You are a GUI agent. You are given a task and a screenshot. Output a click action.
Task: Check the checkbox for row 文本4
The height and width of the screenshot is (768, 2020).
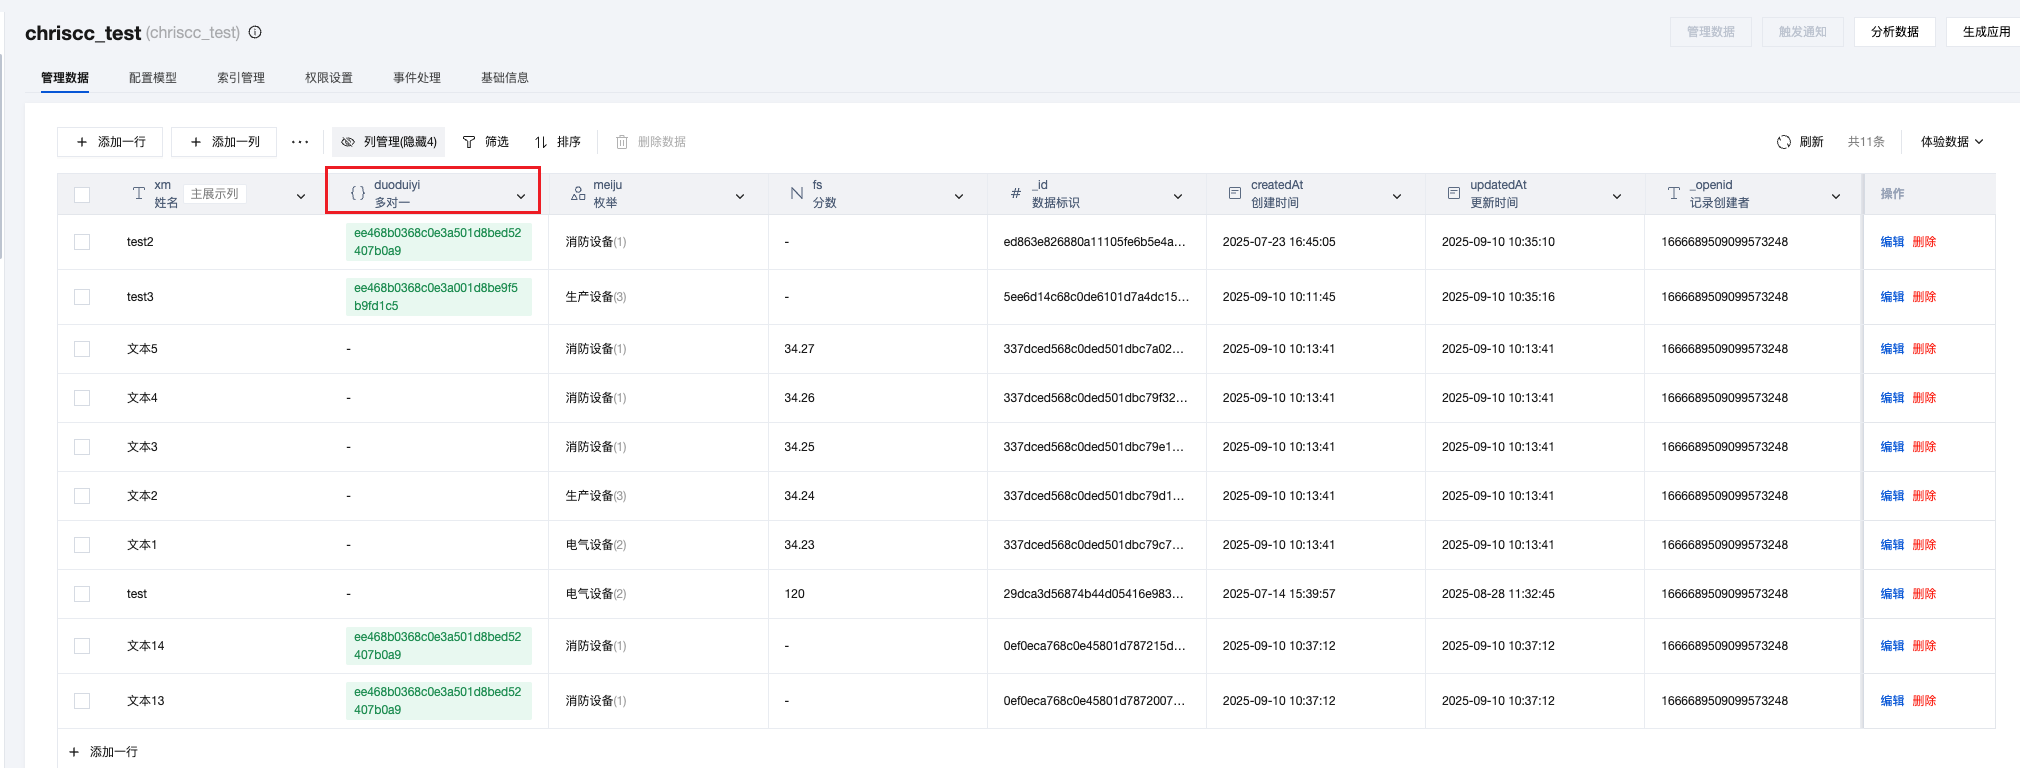pos(82,398)
